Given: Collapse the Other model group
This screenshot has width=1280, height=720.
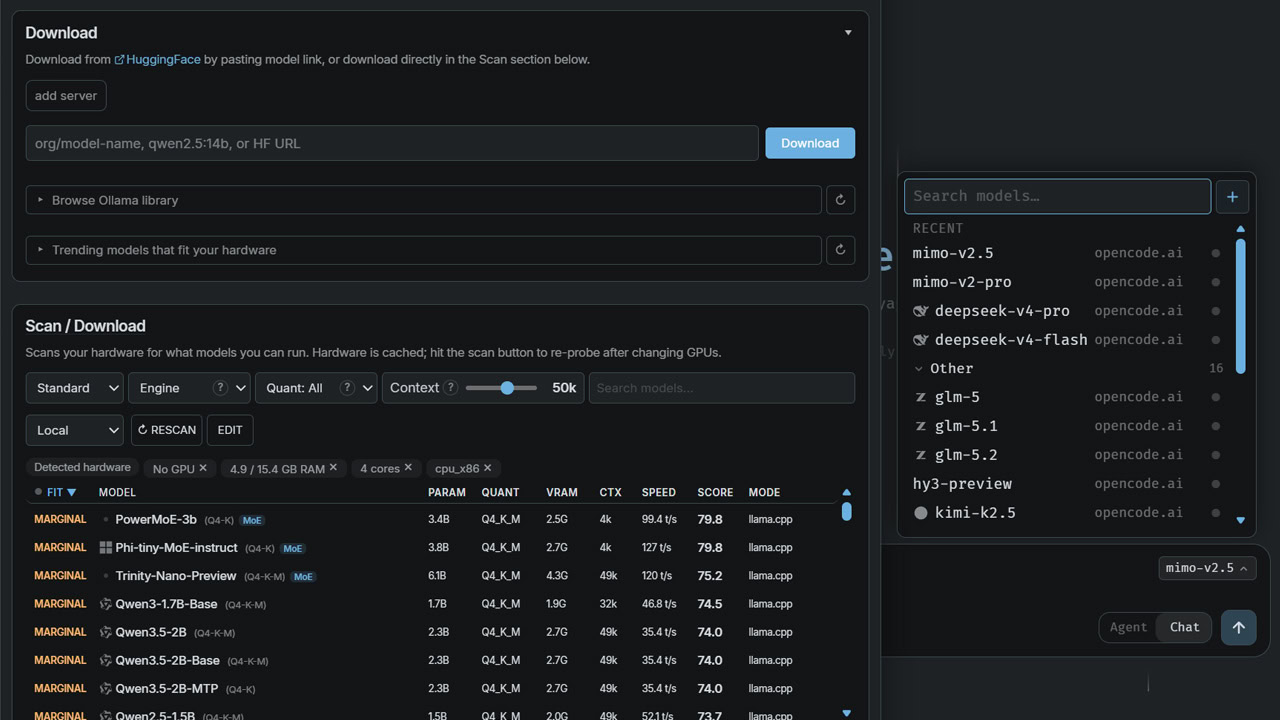Looking at the screenshot, I should (x=1068, y=368).
